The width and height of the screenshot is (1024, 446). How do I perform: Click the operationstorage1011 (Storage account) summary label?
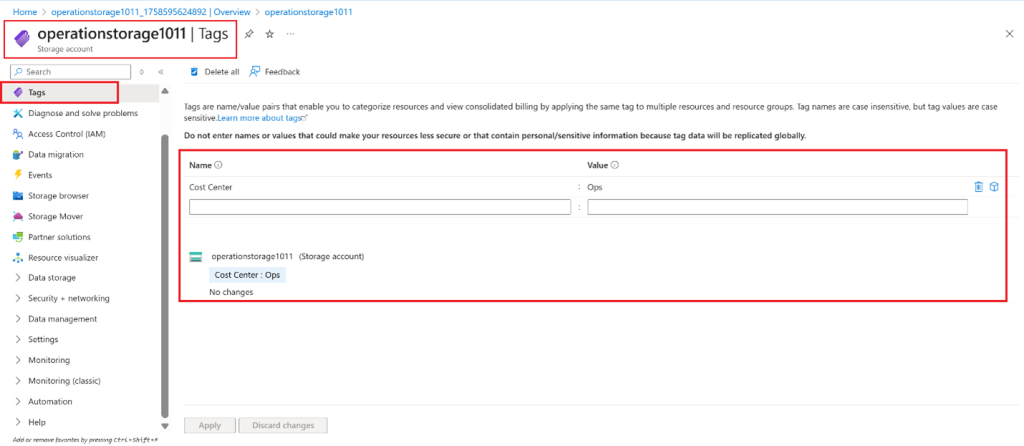[x=287, y=257]
